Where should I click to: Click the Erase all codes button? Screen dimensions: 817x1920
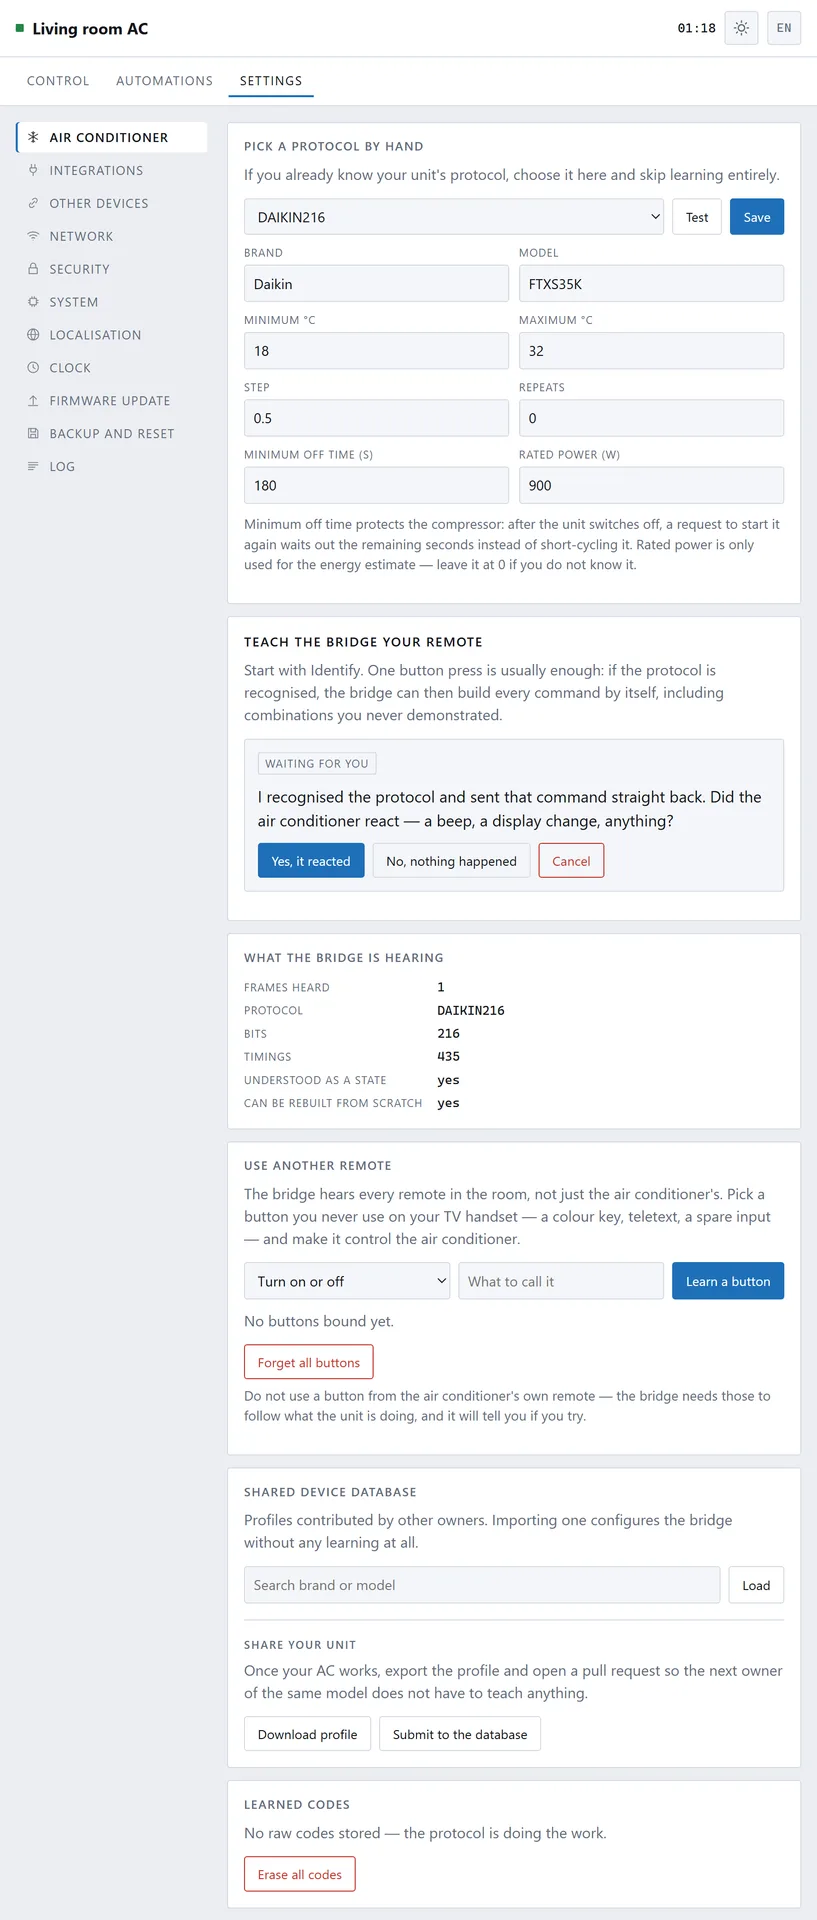pyautogui.click(x=300, y=1874)
